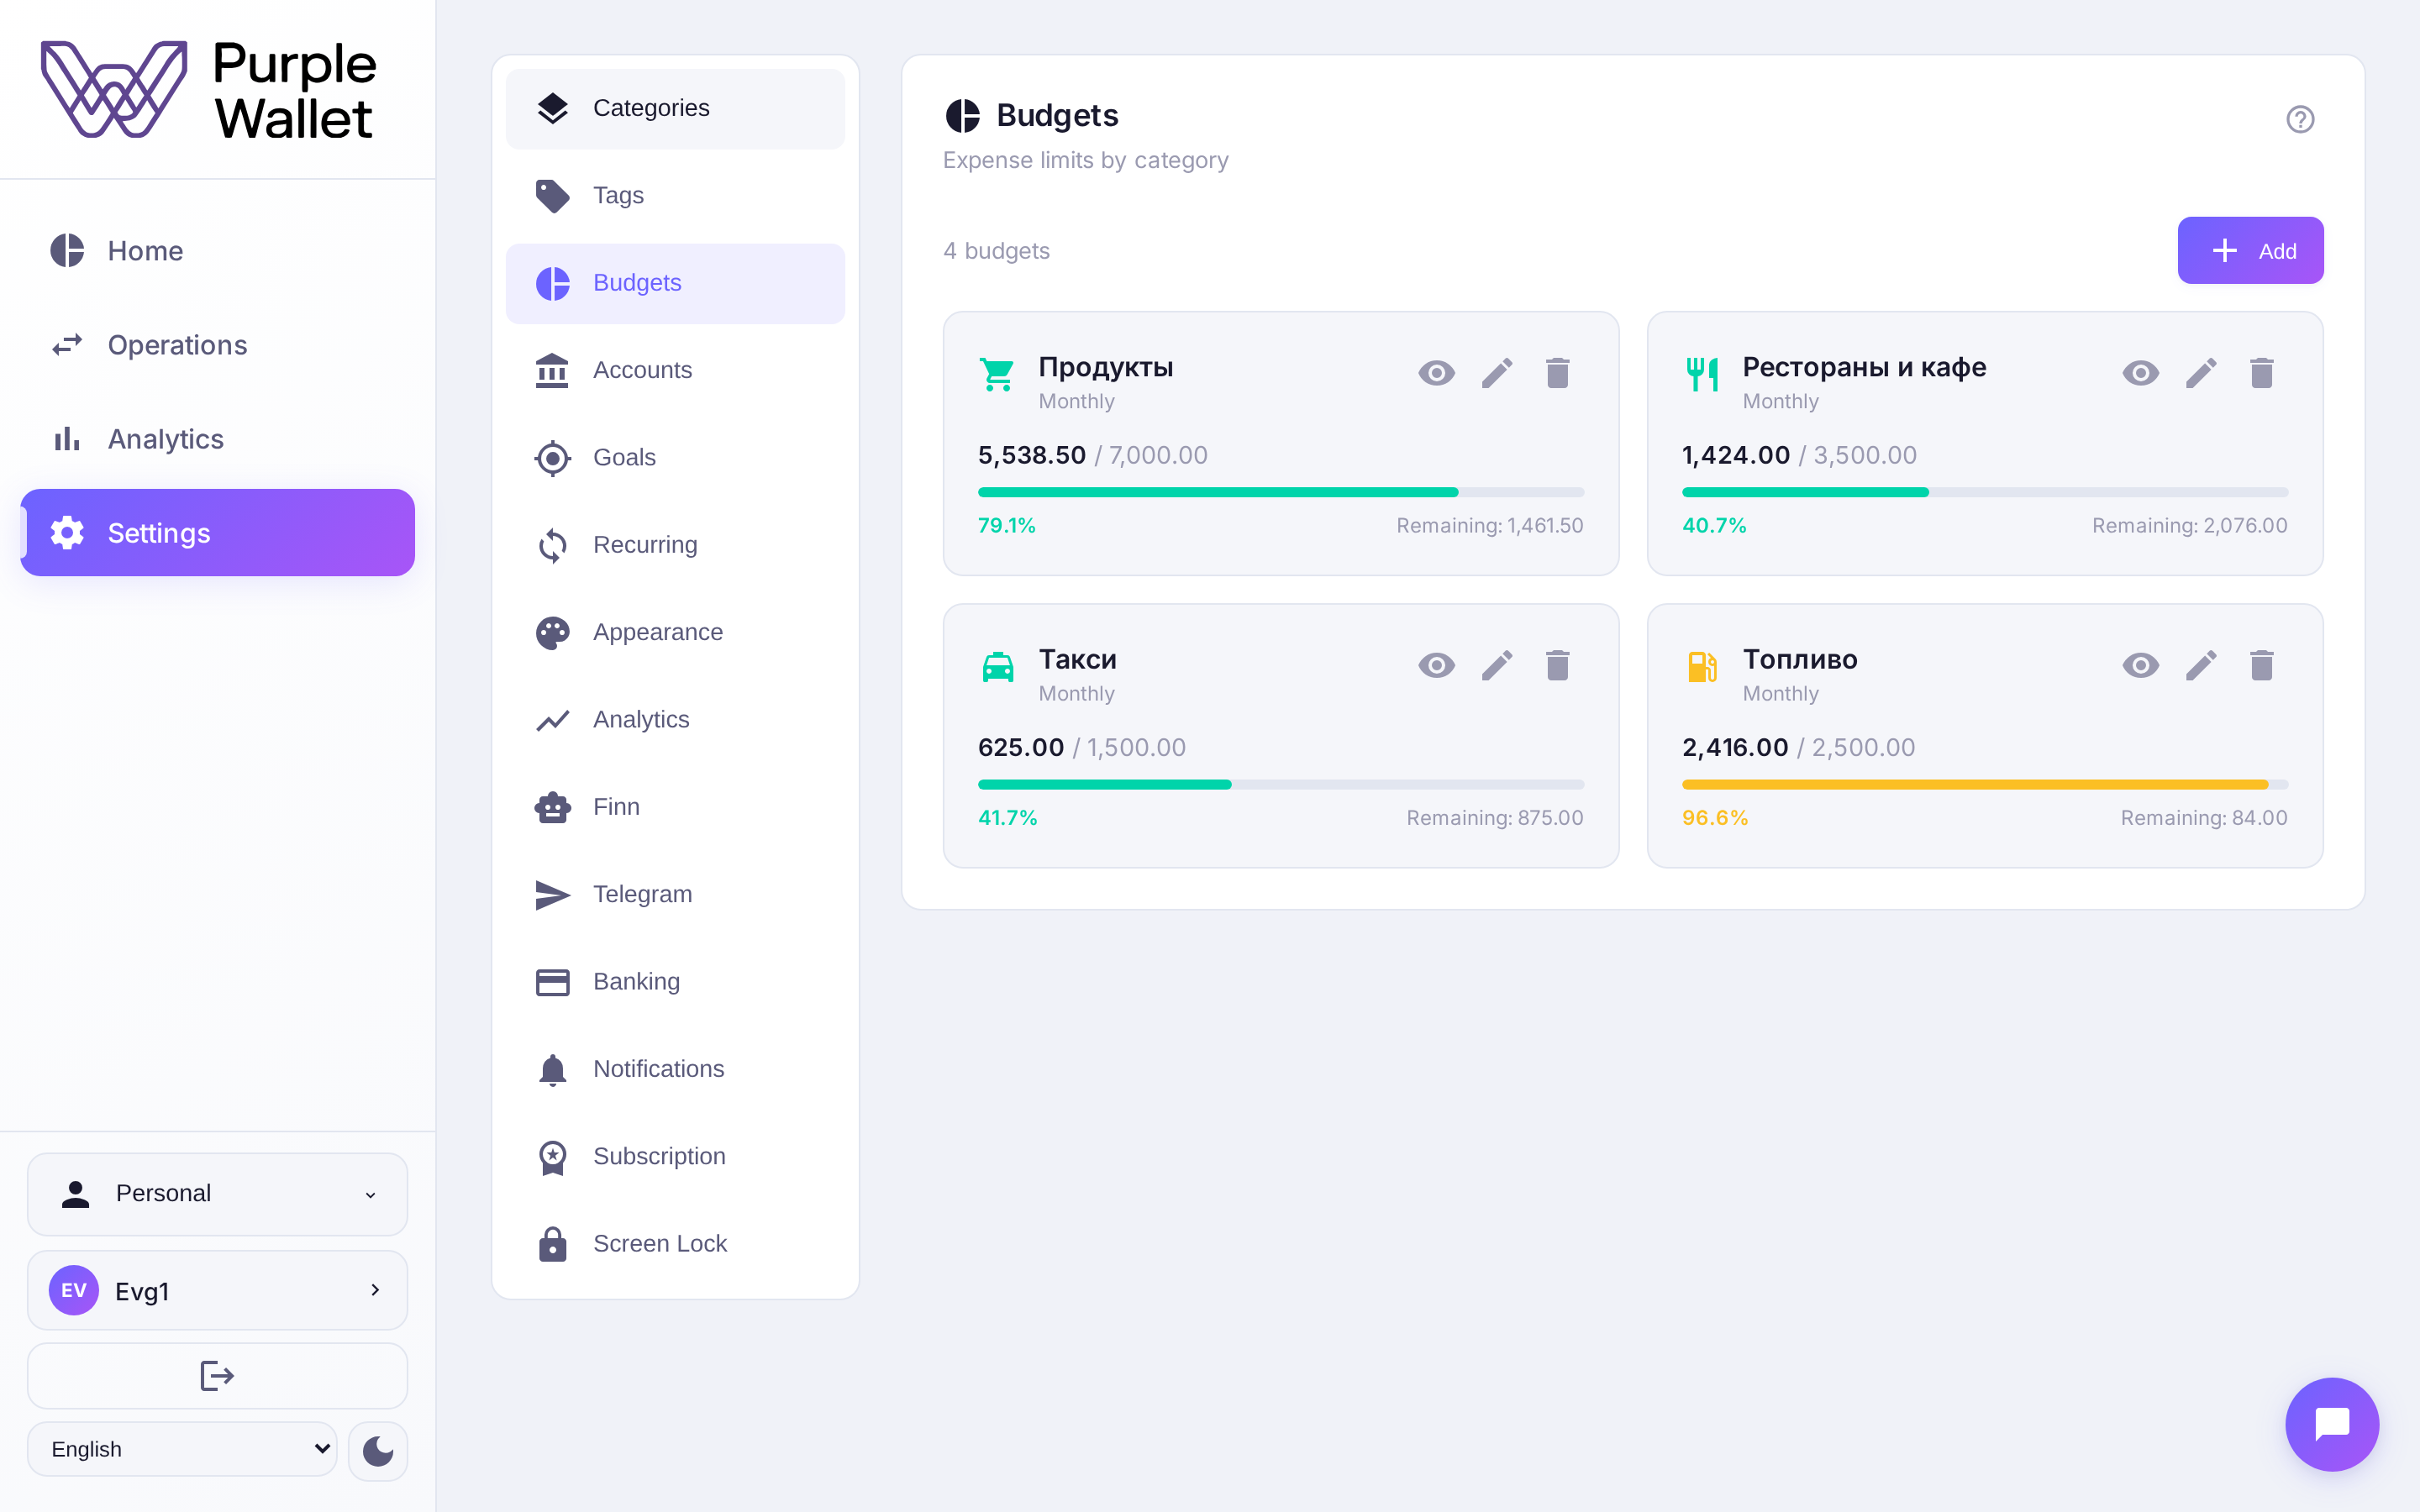Toggle visibility of the Топливо budget
Screen dimensions: 2420x1512
pos(2140,666)
